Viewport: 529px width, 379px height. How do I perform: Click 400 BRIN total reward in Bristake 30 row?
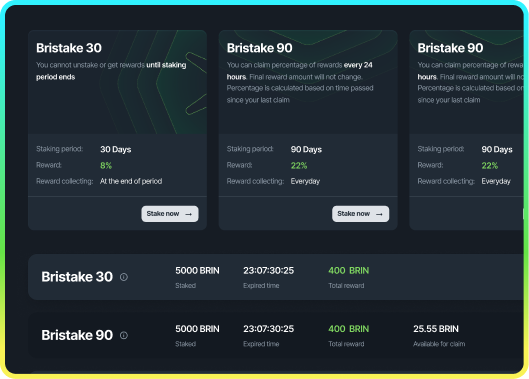click(x=349, y=270)
